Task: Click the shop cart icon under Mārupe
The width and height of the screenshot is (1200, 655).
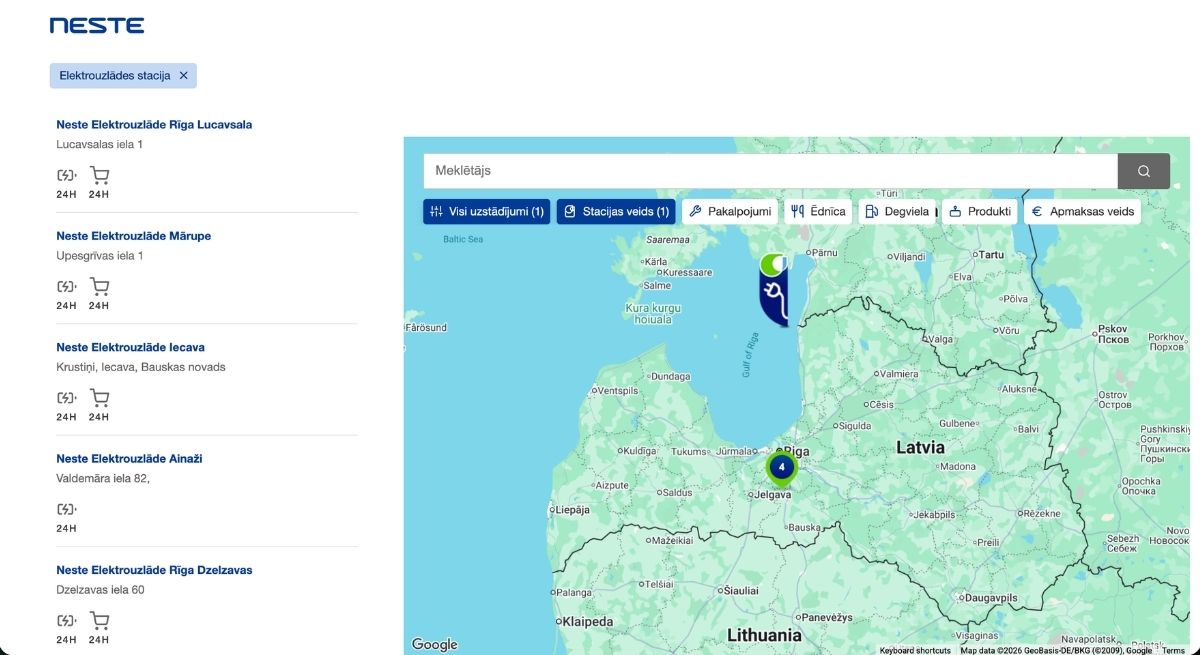Action: pos(99,287)
